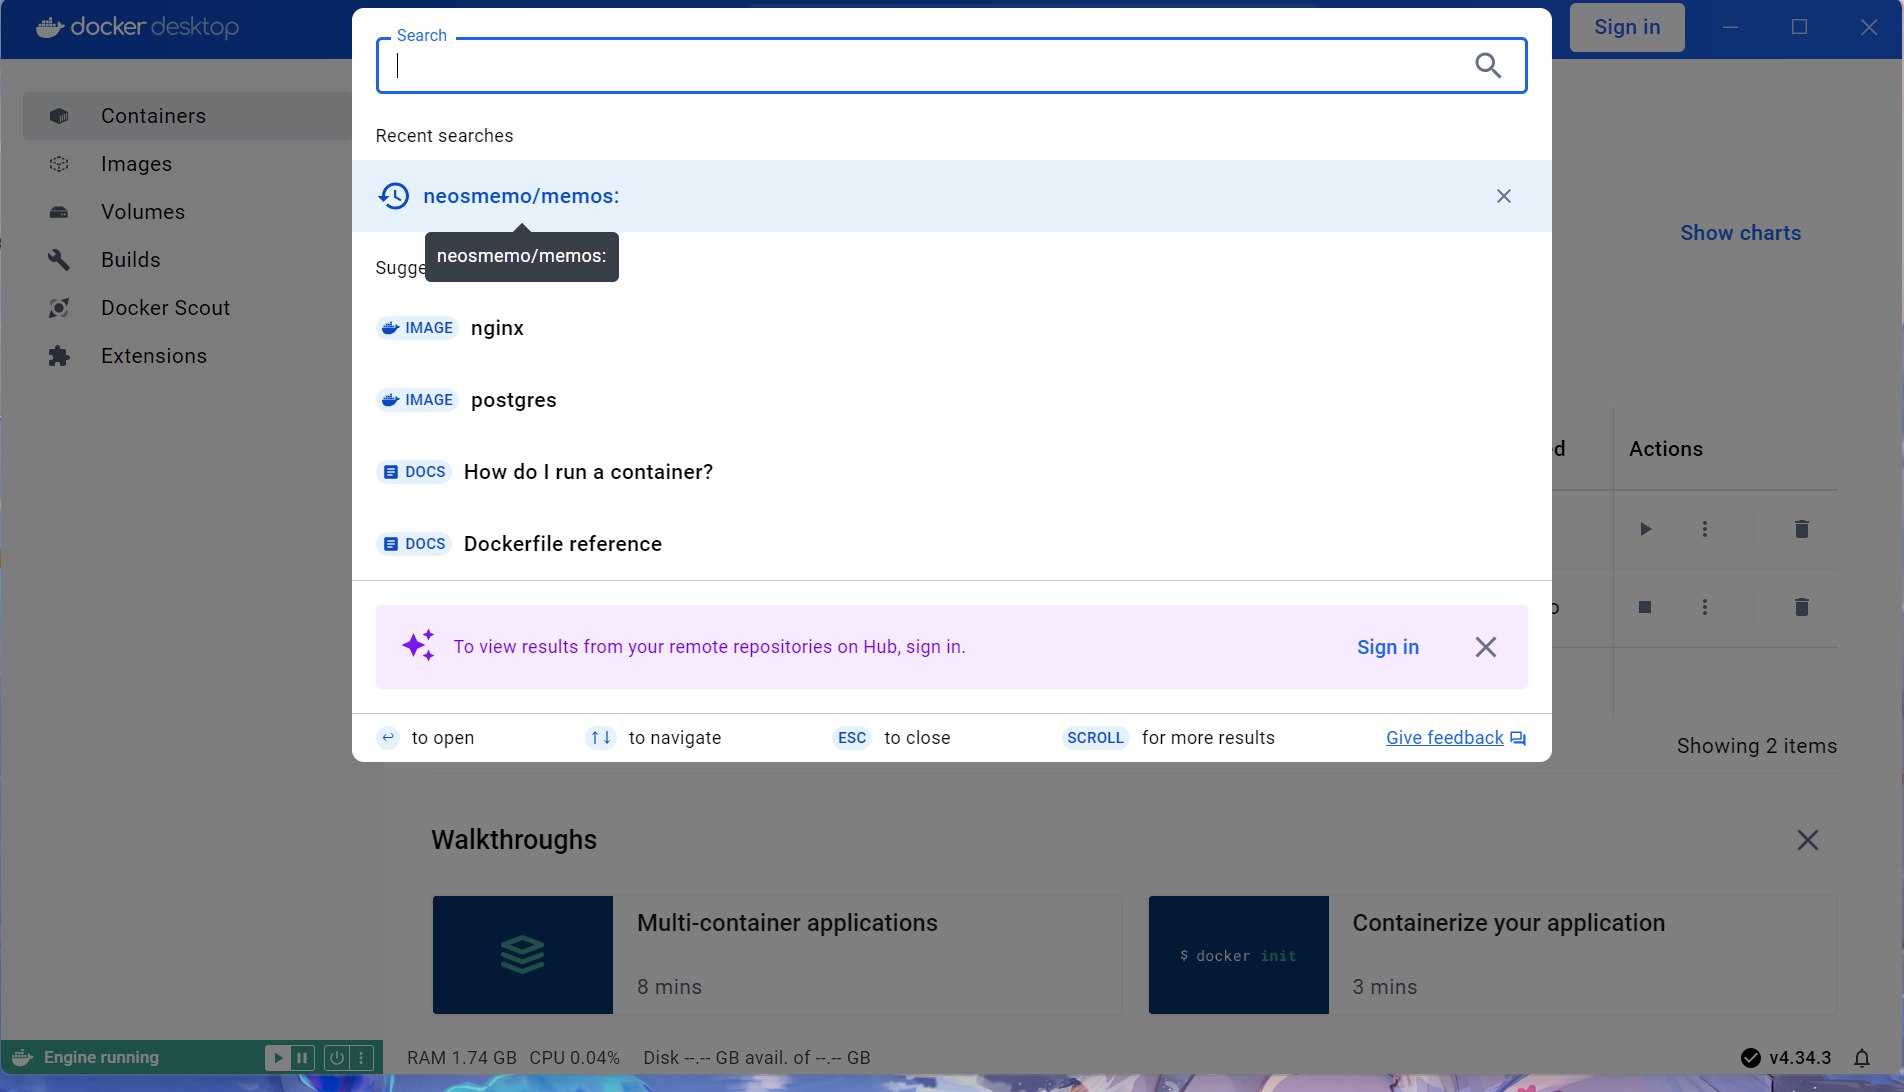Screen dimensions: 1904x1092
Task: Stop the second container
Action: tap(1645, 607)
